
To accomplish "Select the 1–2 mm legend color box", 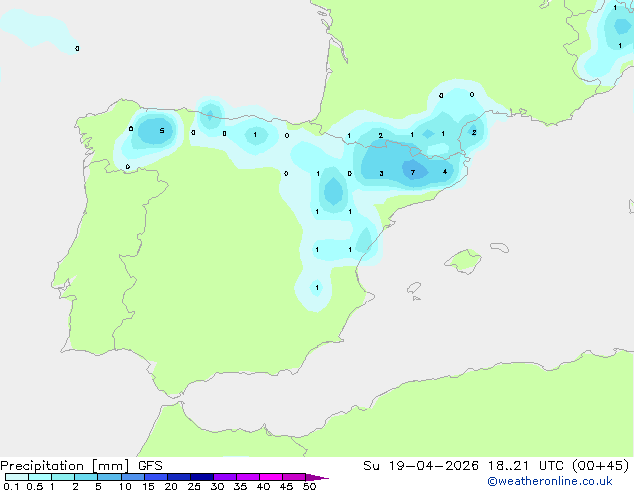I will tap(63, 477).
